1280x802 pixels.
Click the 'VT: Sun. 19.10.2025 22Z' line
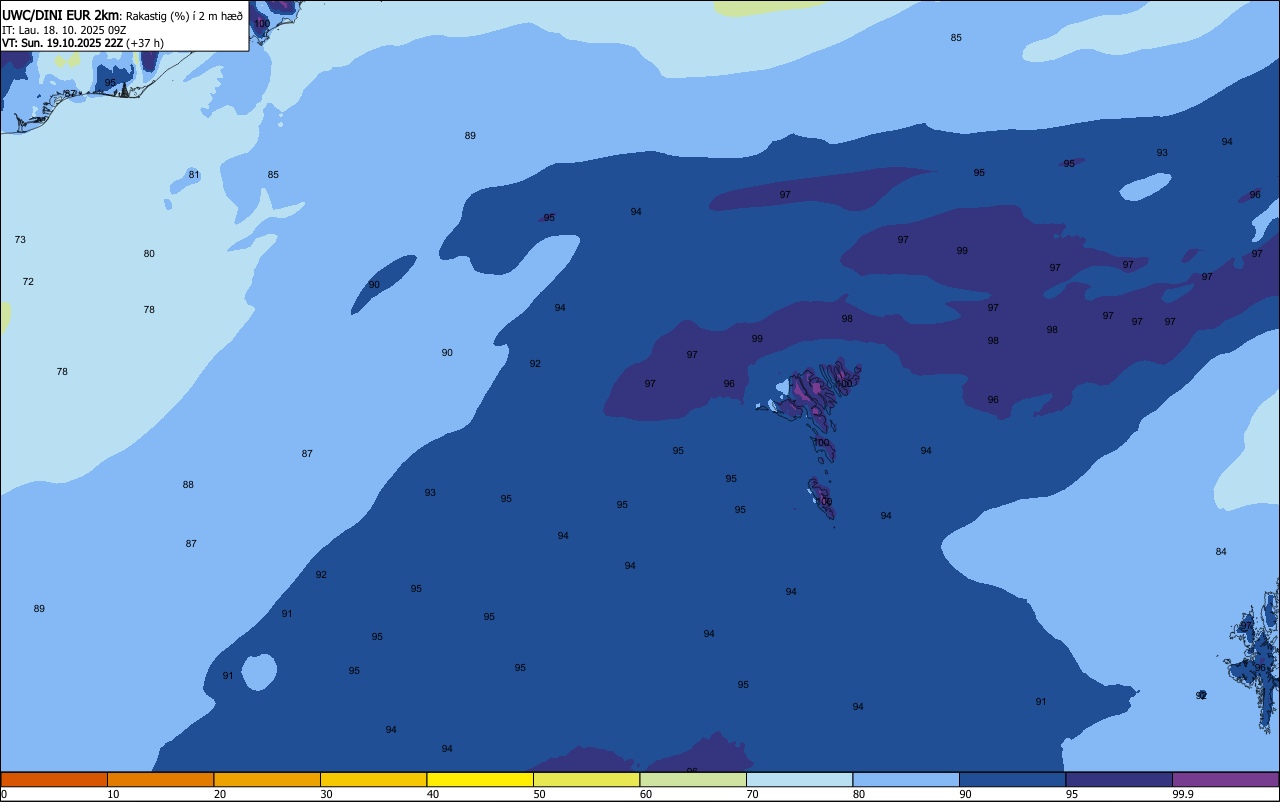pos(62,43)
